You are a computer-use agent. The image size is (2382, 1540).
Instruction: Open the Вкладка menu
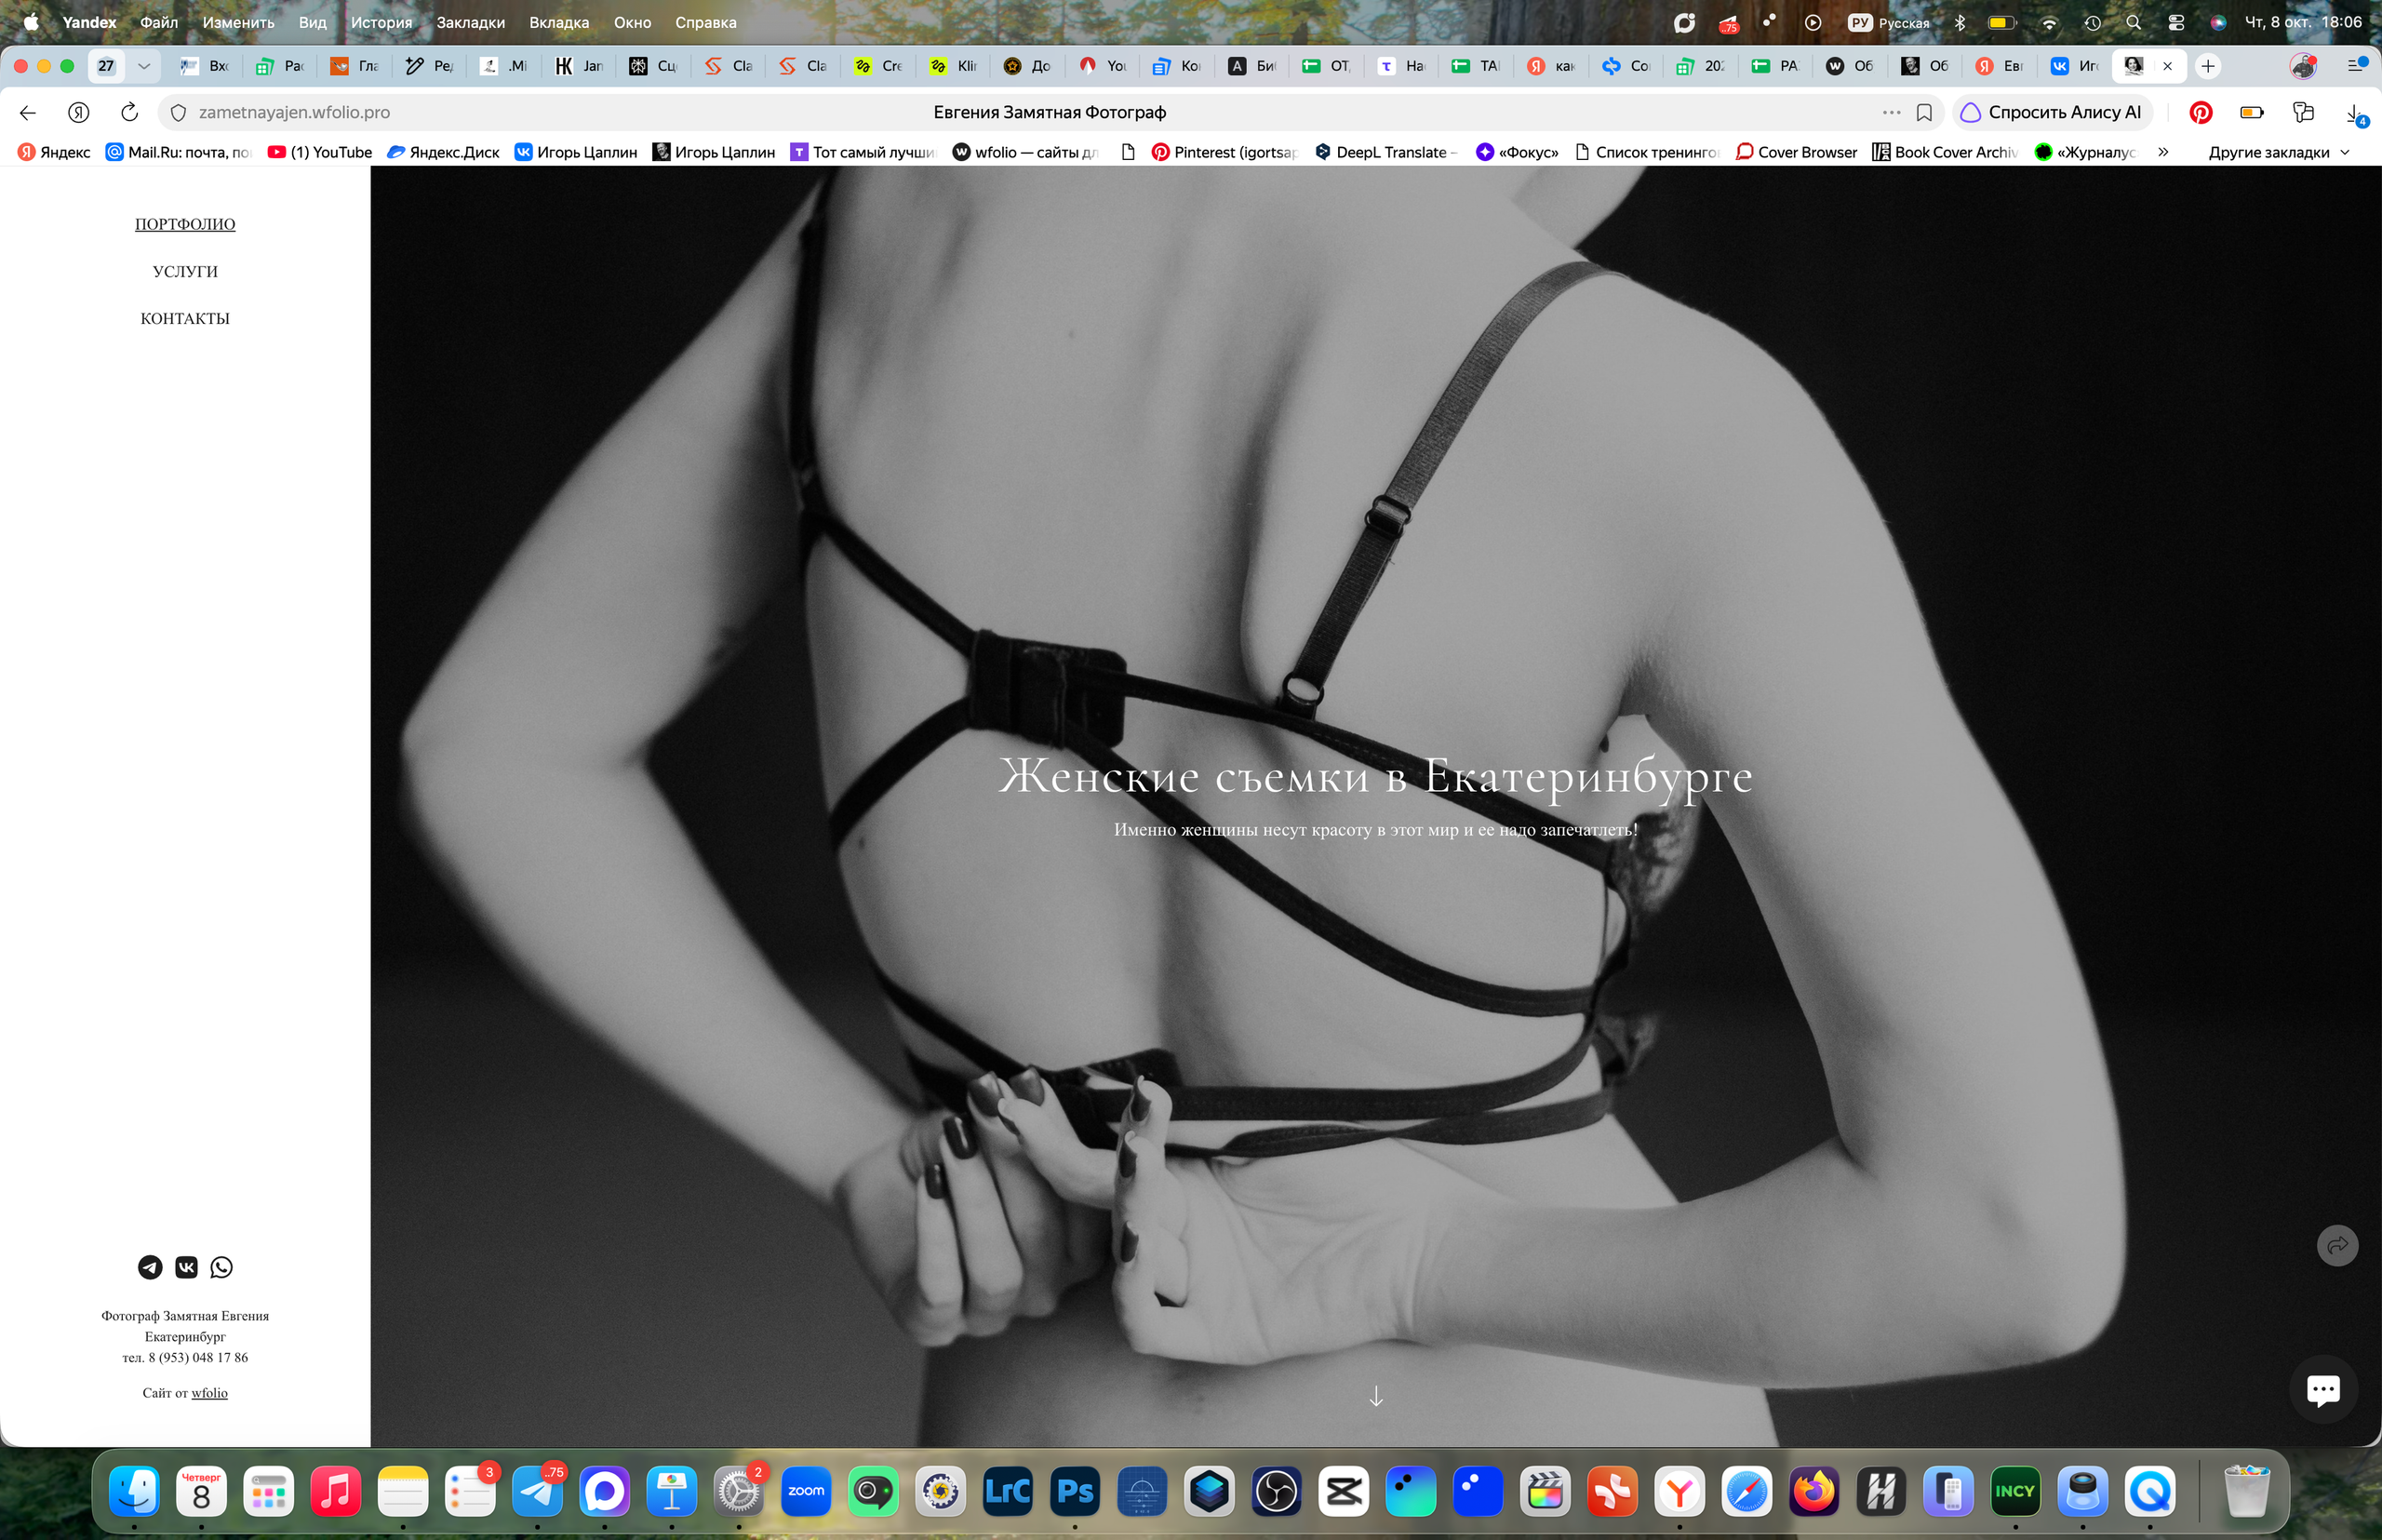559,22
